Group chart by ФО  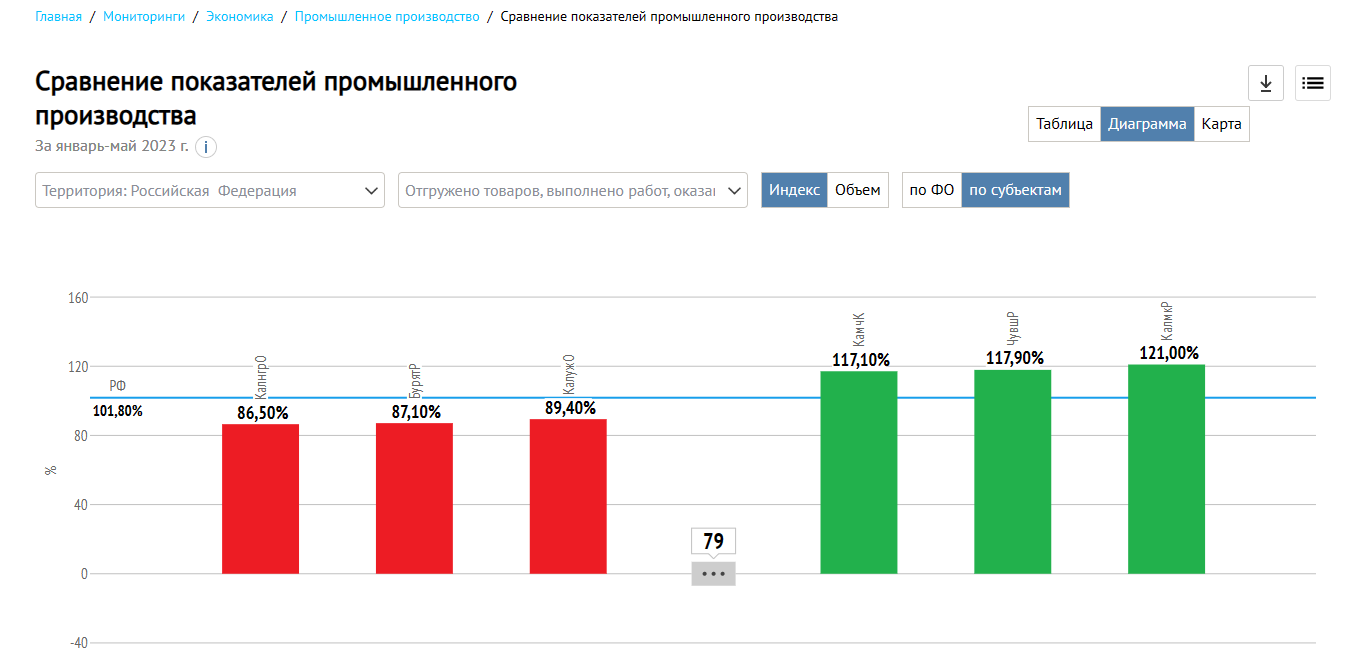coord(931,190)
